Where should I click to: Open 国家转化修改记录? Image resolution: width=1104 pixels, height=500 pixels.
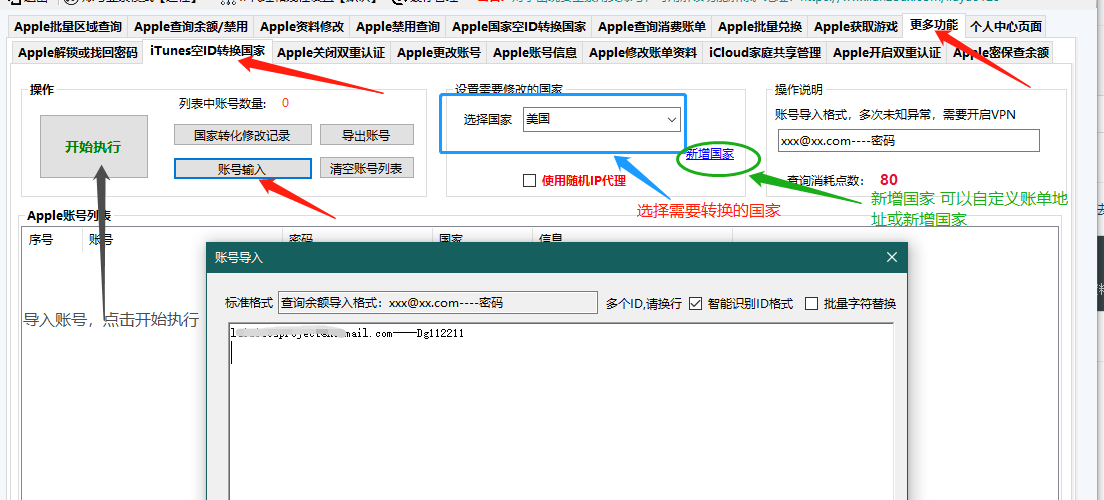click(242, 135)
